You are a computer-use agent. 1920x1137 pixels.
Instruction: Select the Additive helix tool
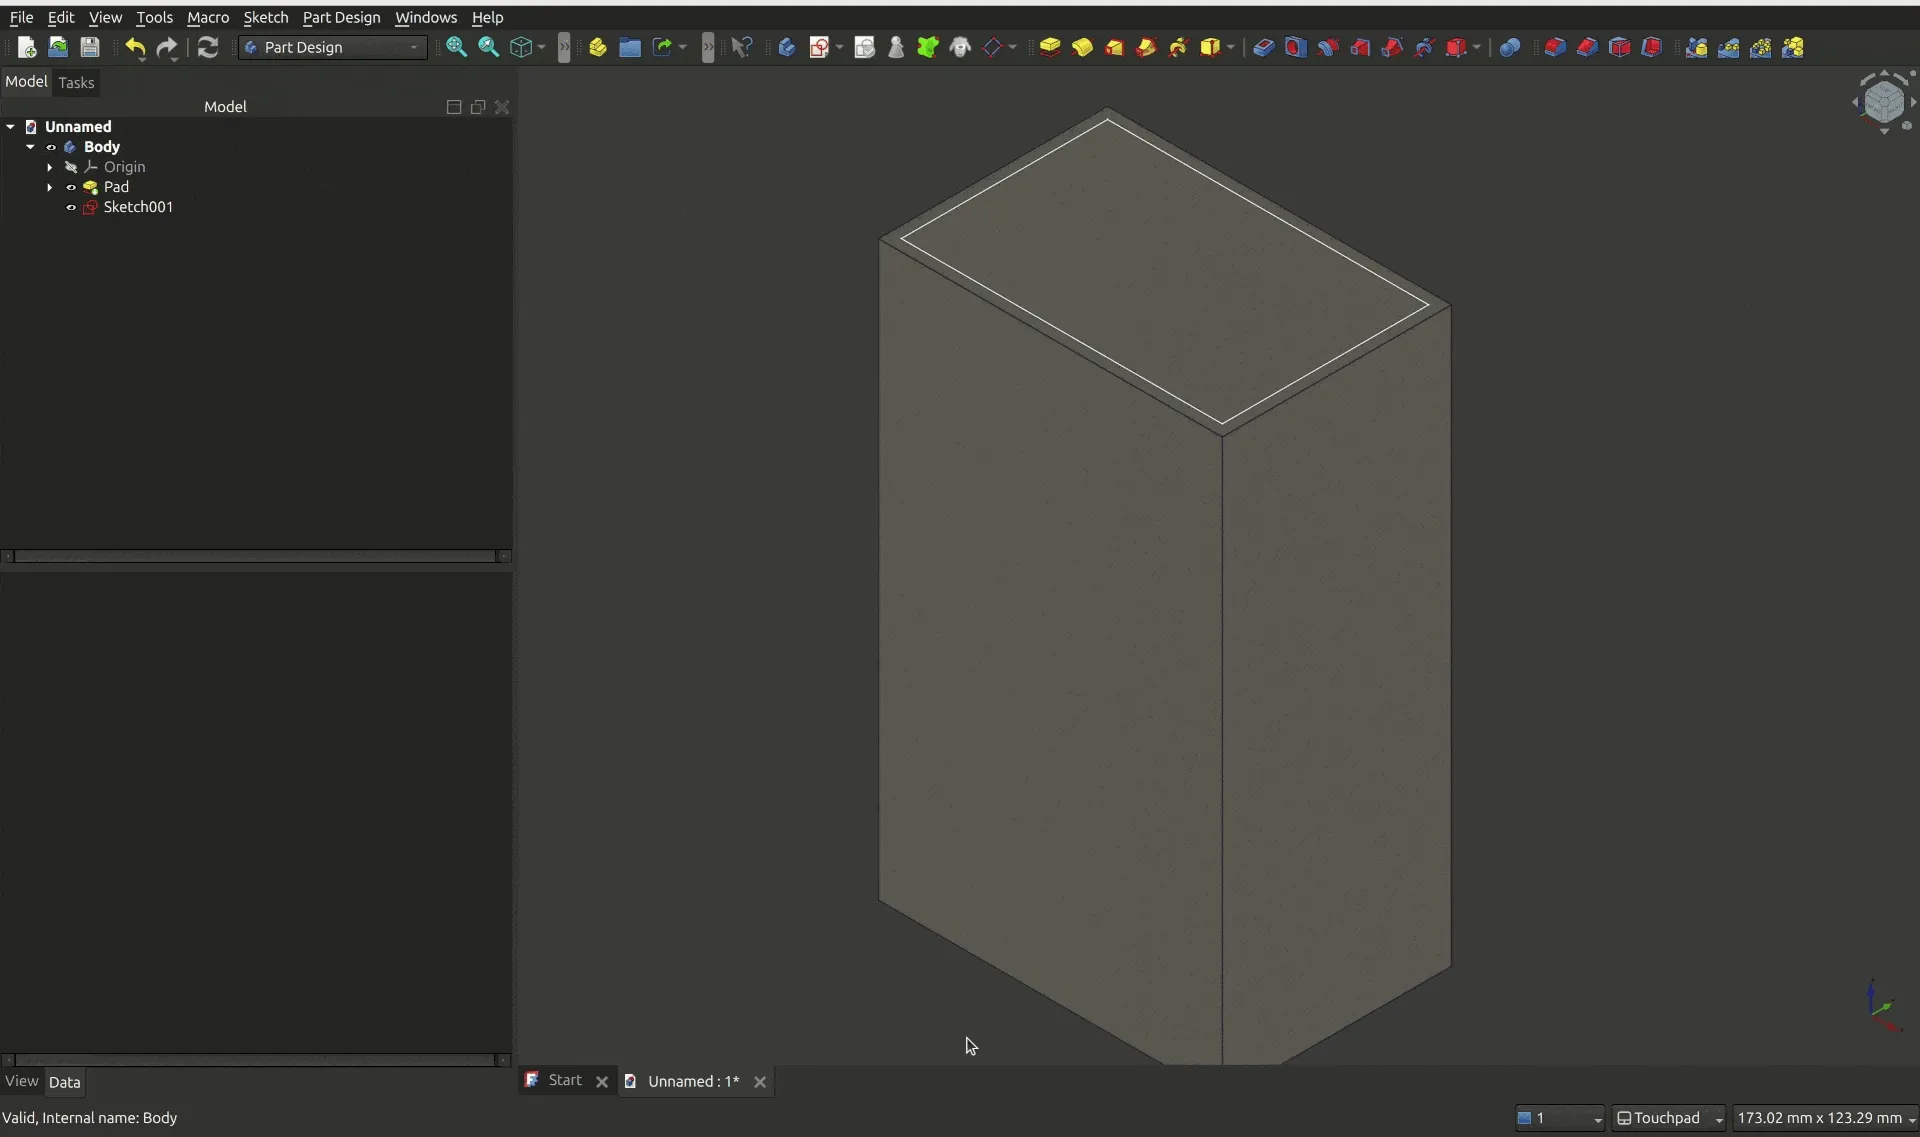[1178, 47]
